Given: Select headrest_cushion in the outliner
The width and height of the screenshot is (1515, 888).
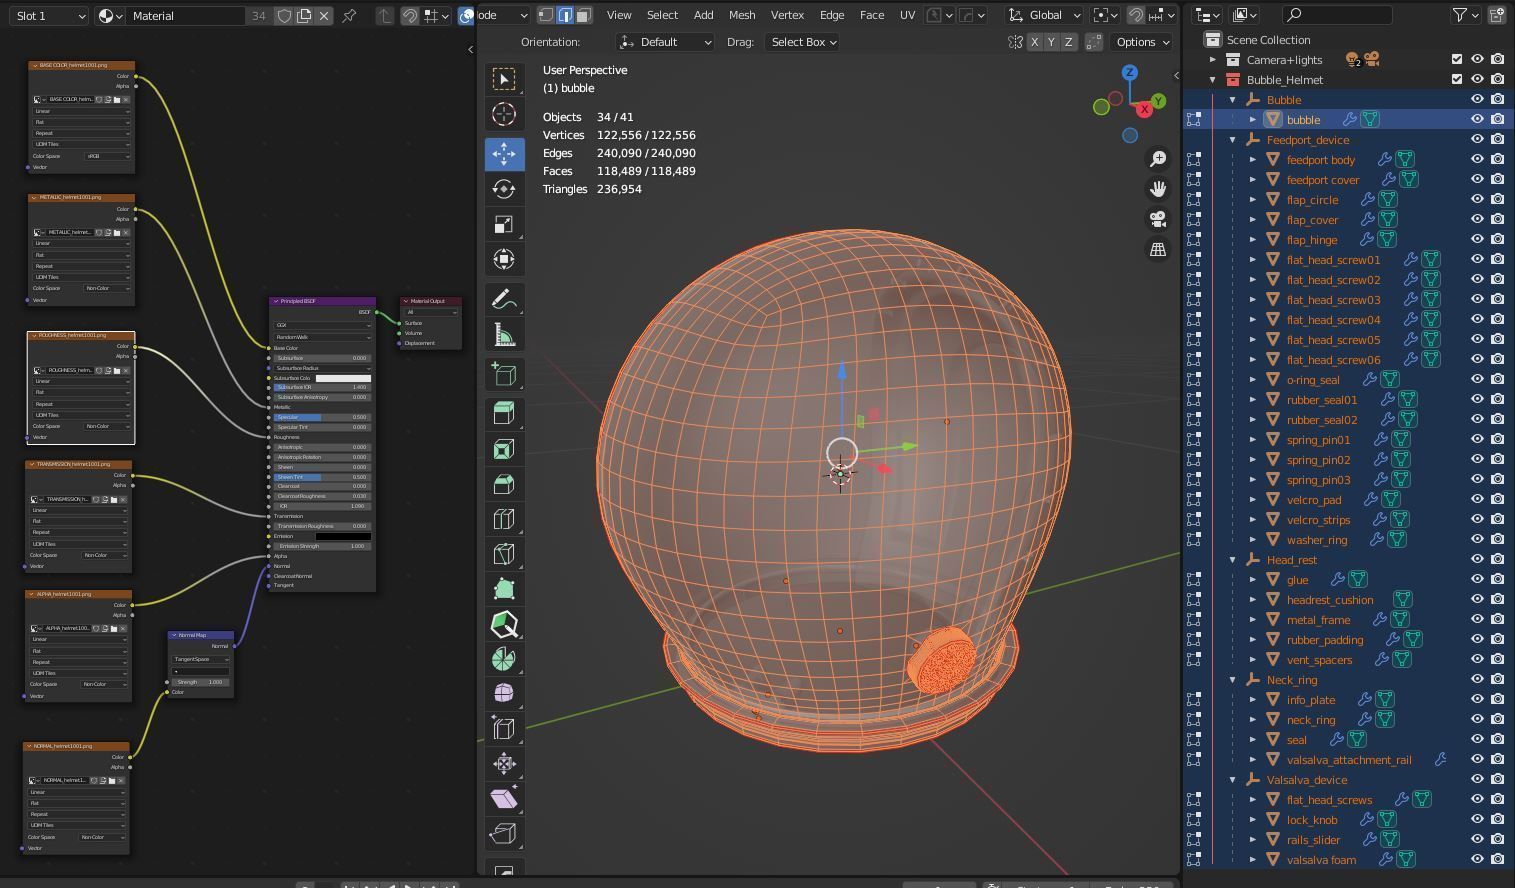Looking at the screenshot, I should (x=1330, y=599).
